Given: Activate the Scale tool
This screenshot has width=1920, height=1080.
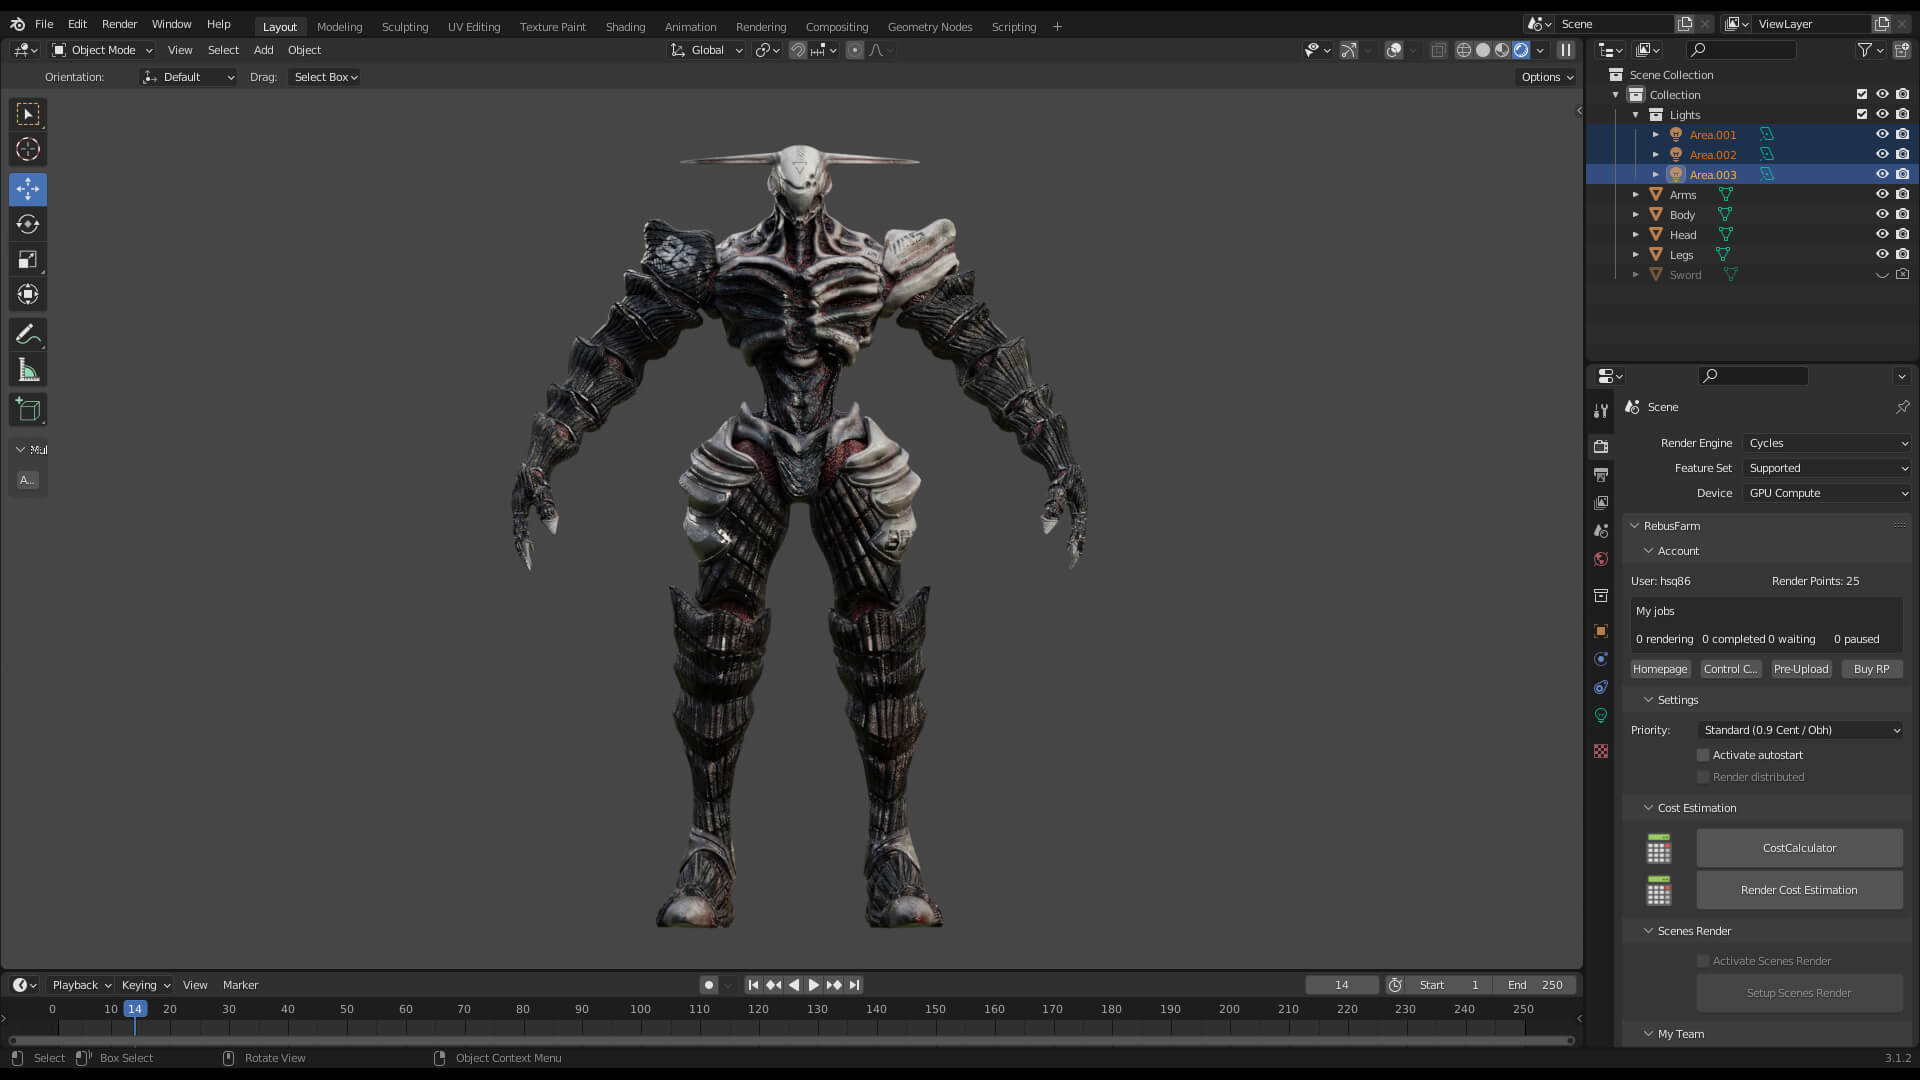Looking at the screenshot, I should [x=28, y=260].
